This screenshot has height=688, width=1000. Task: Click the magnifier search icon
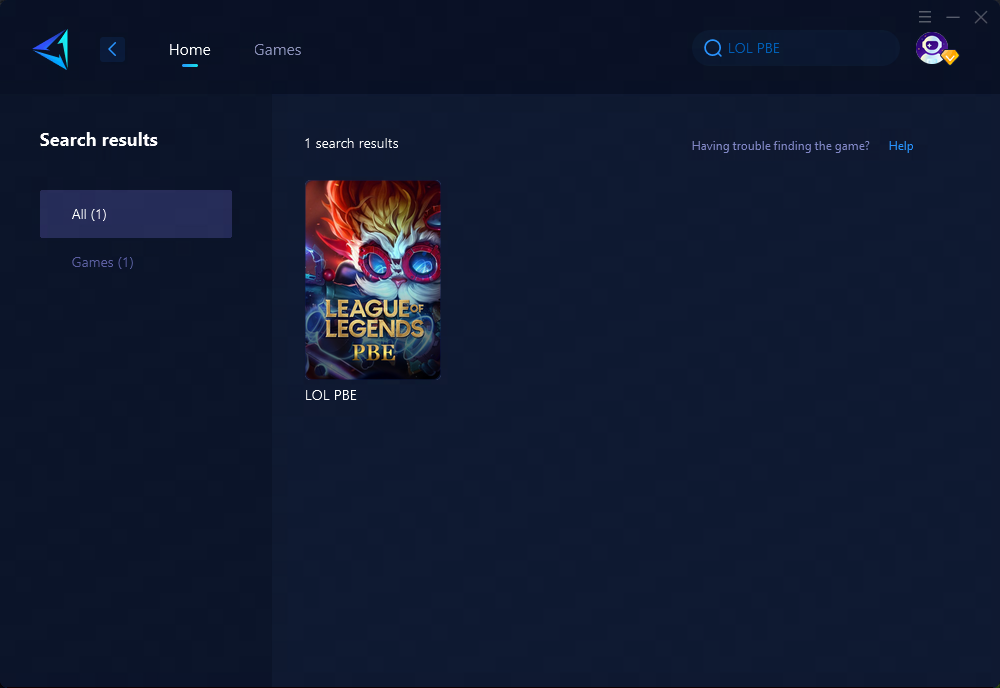click(x=713, y=48)
